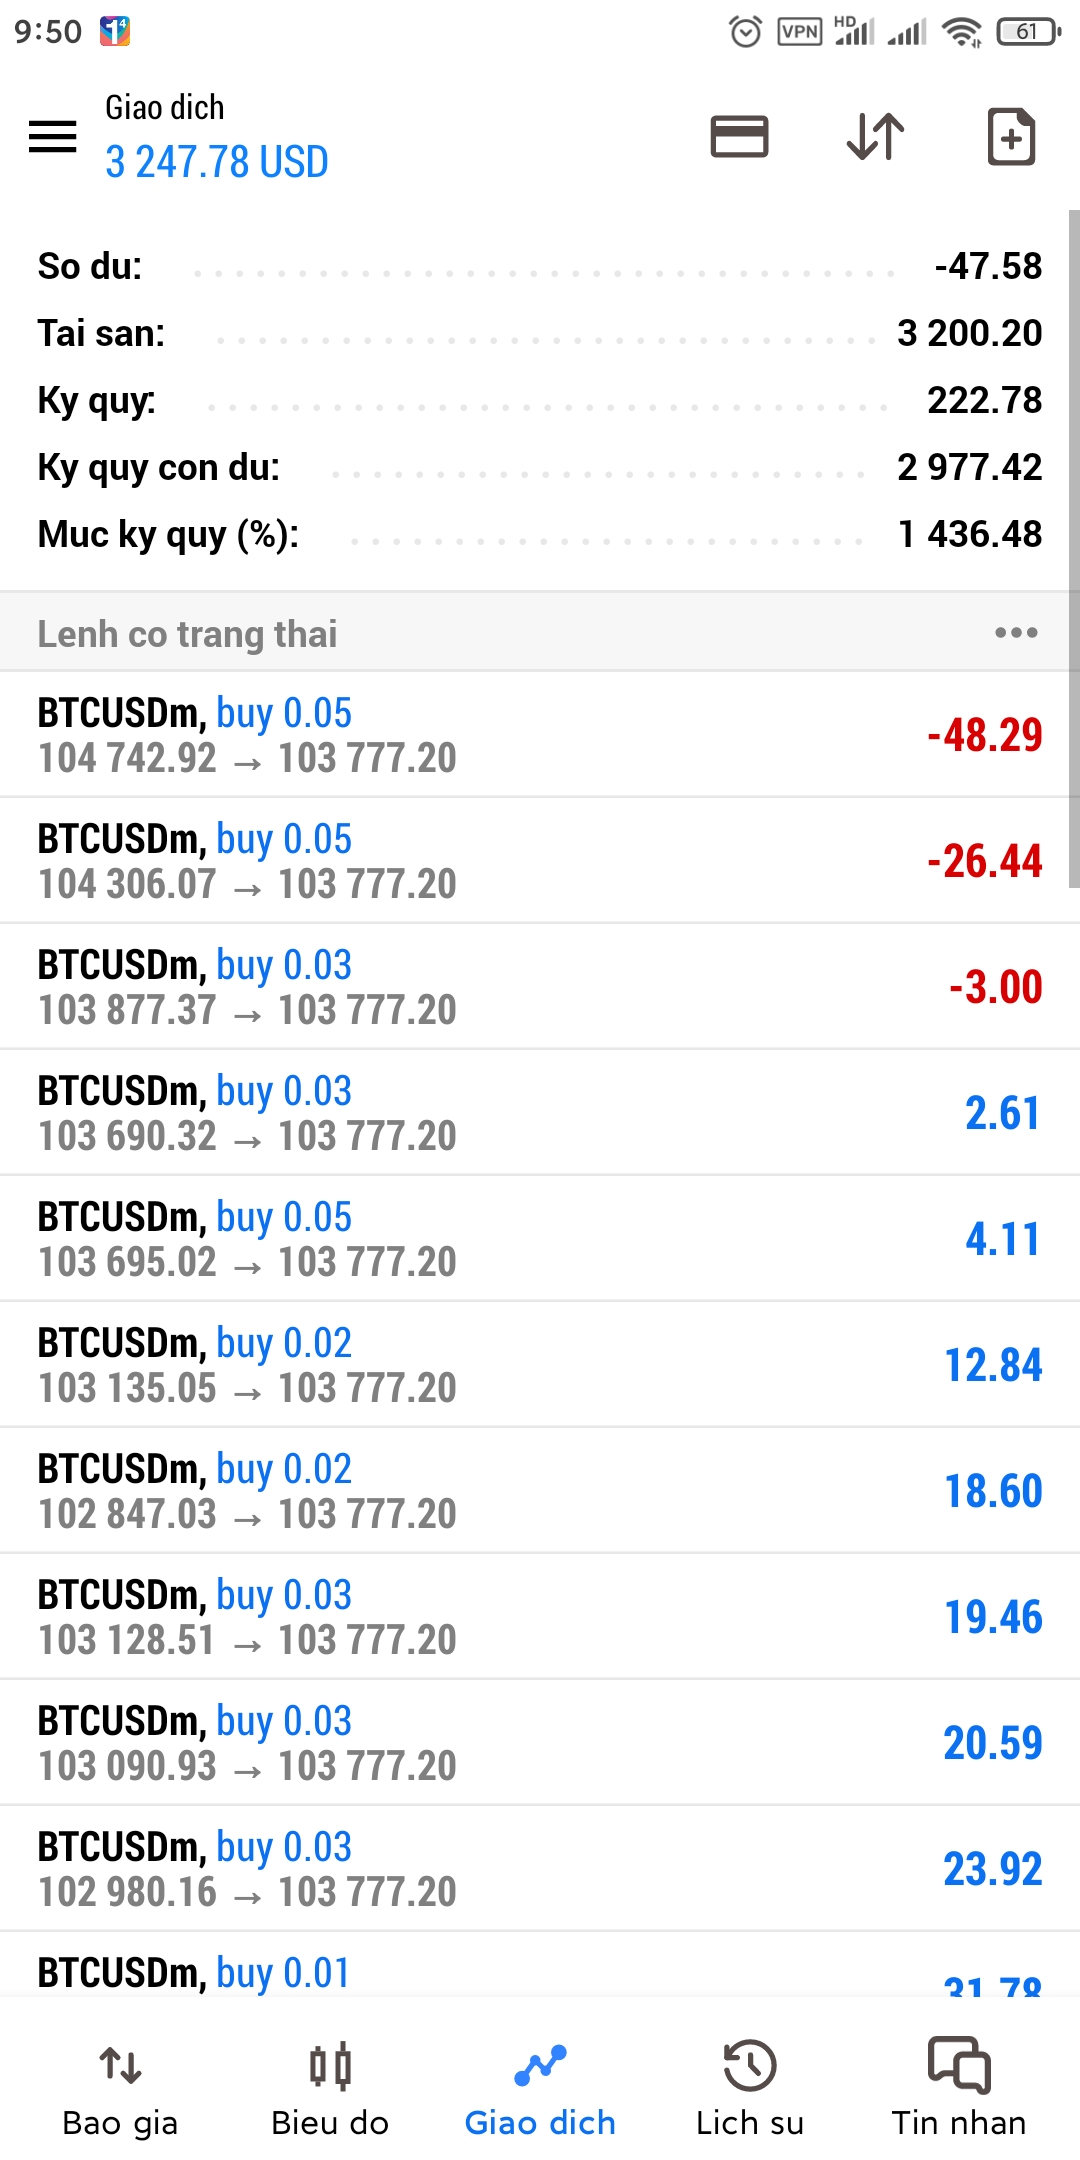1080x2160 pixels.
Task: Tap the card/deposit icon in header
Action: coord(739,137)
